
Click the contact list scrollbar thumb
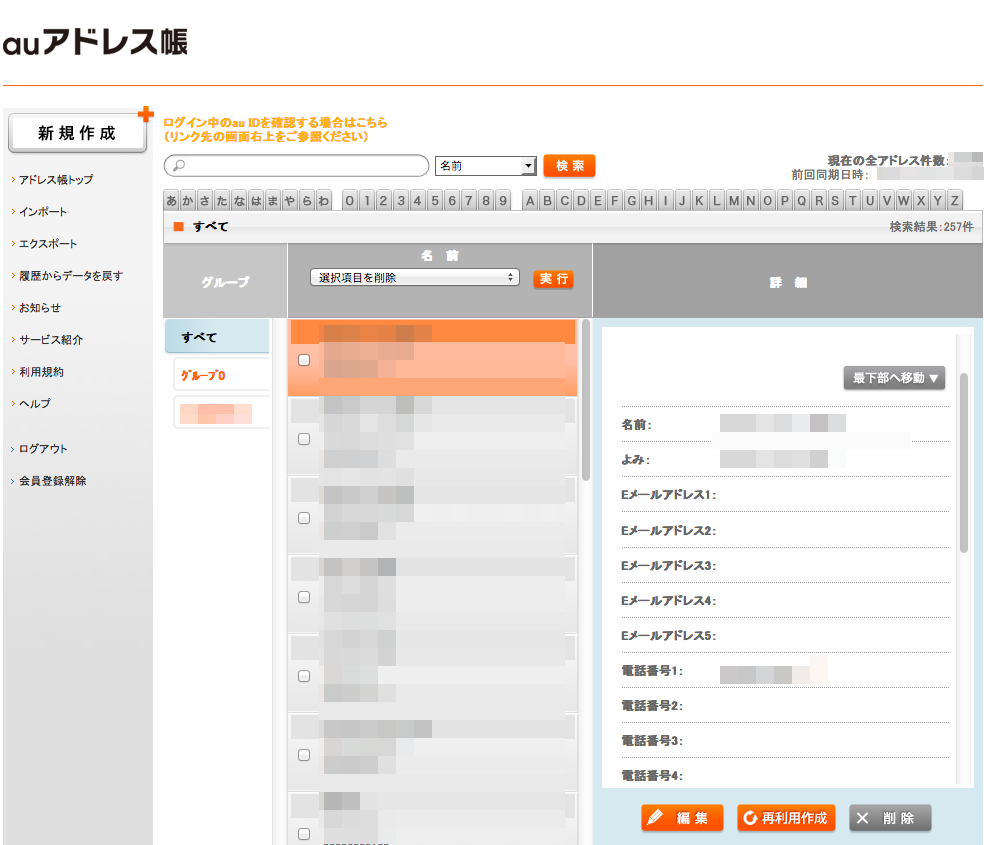pos(586,400)
